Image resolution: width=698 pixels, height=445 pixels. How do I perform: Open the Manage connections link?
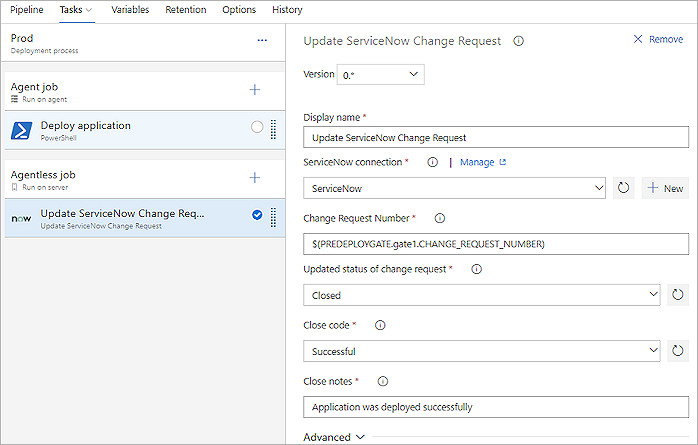483,162
